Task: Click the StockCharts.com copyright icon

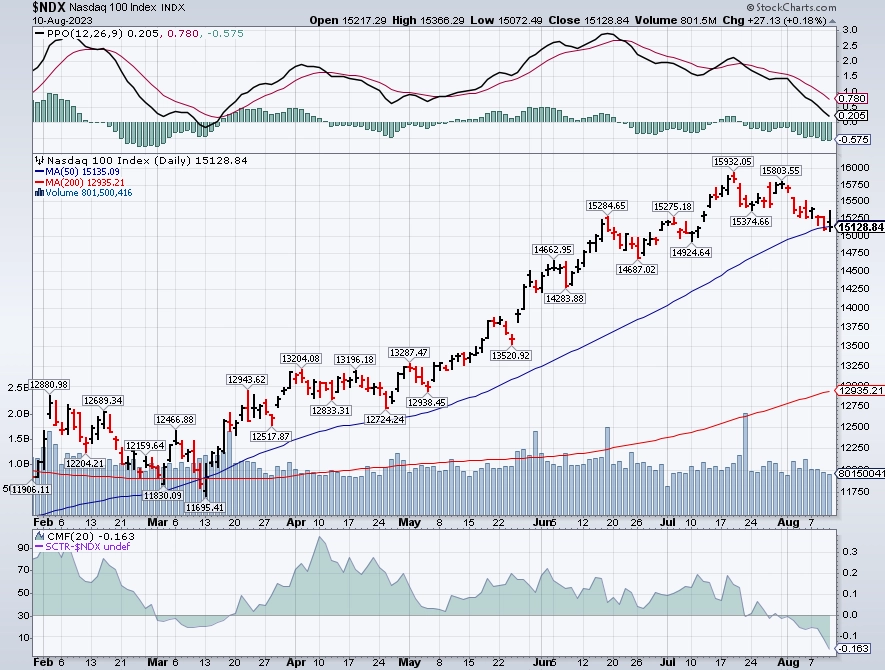Action: (x=750, y=7)
